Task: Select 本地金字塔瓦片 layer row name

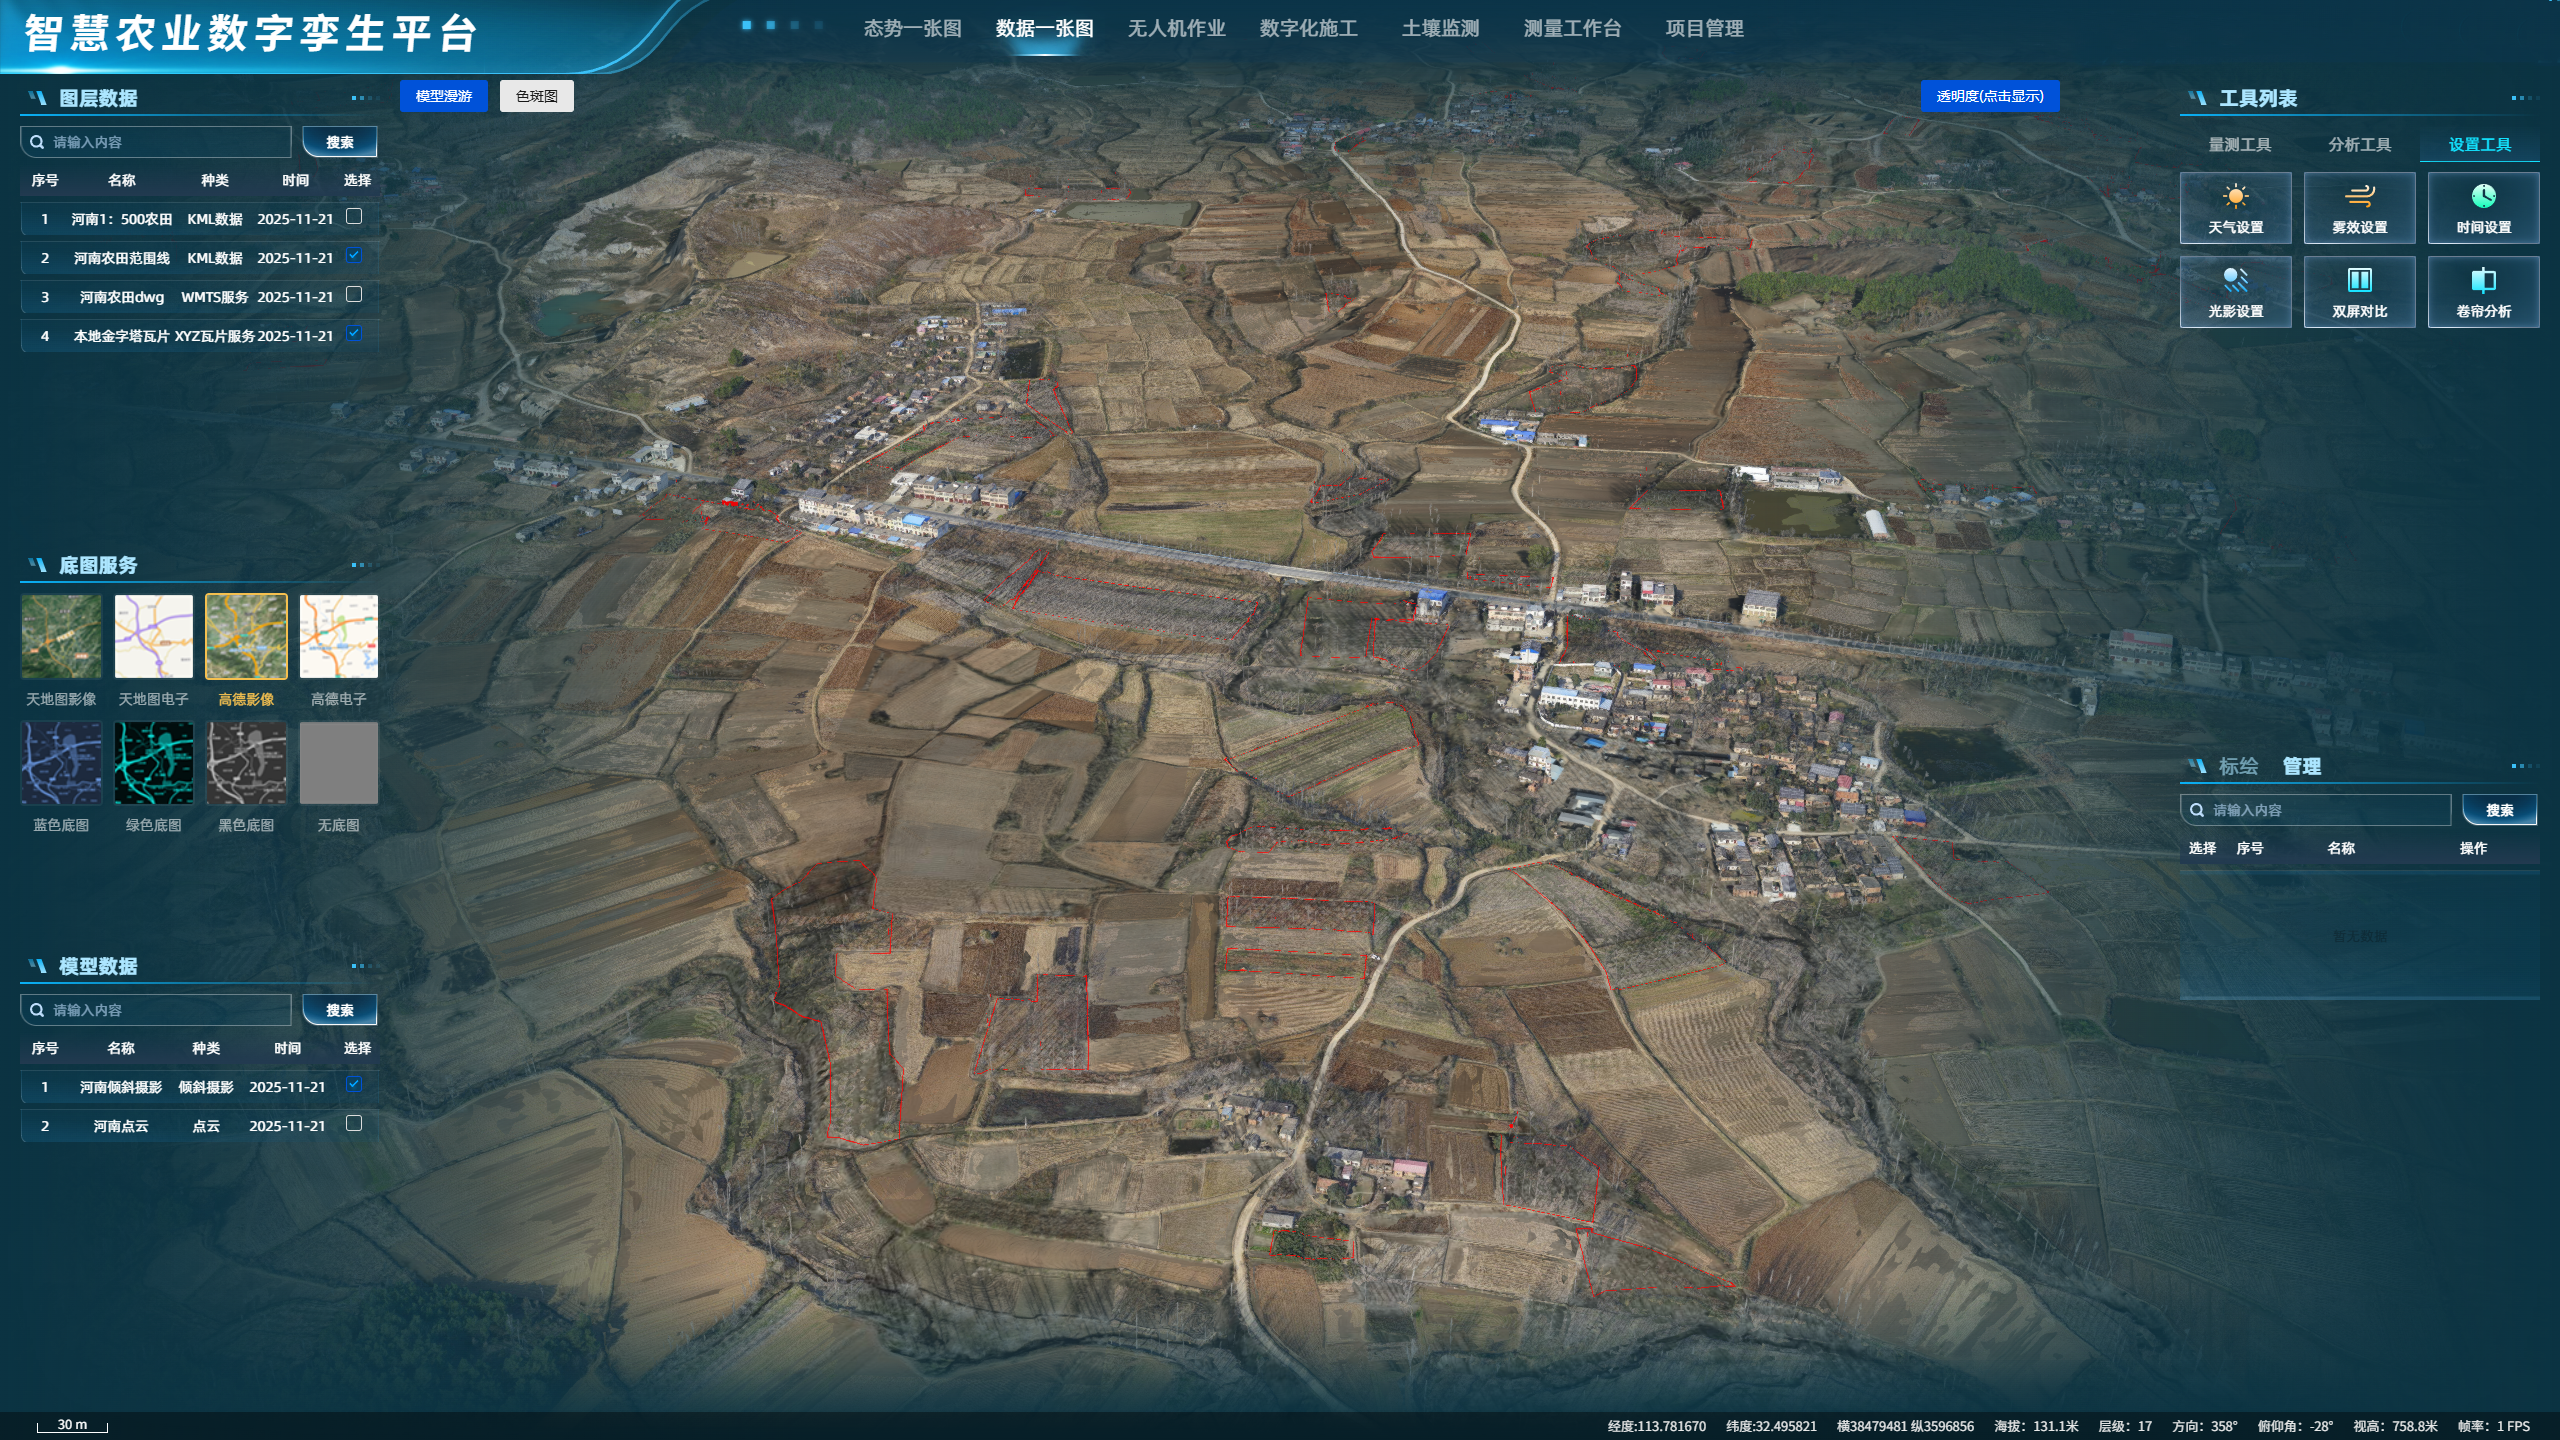Action: (x=121, y=336)
